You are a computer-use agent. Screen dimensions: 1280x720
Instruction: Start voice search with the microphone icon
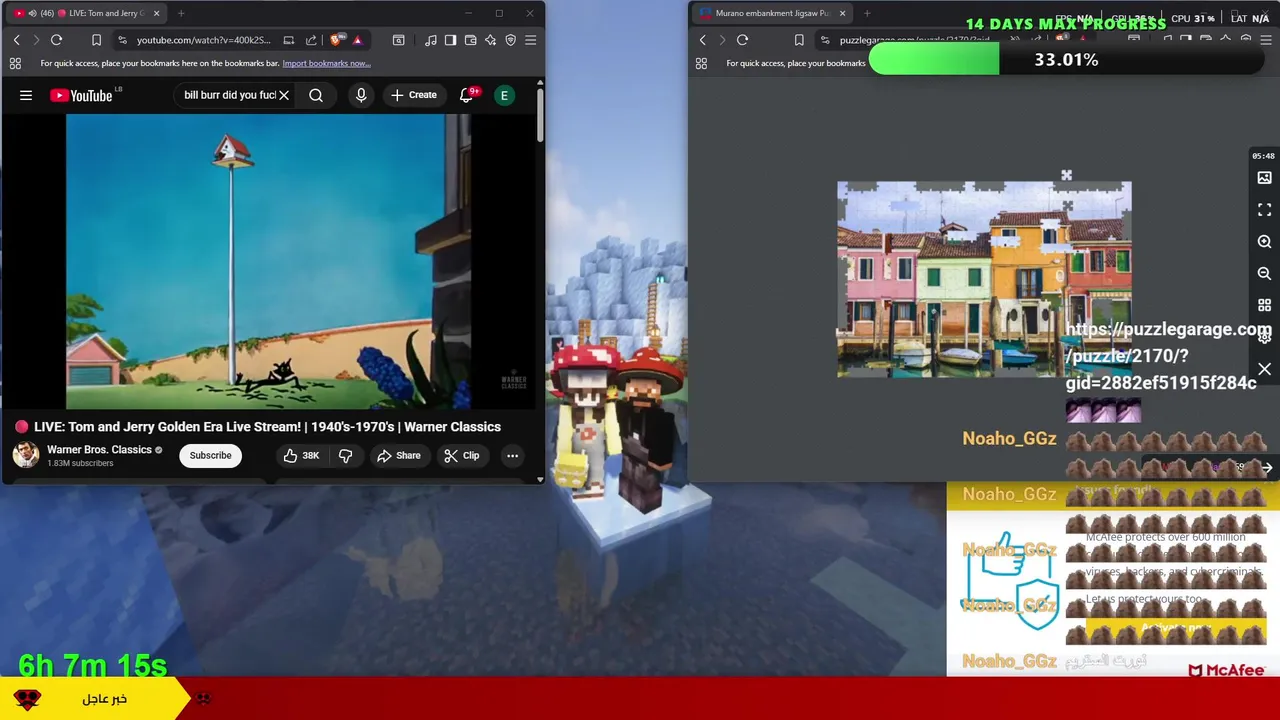click(361, 95)
